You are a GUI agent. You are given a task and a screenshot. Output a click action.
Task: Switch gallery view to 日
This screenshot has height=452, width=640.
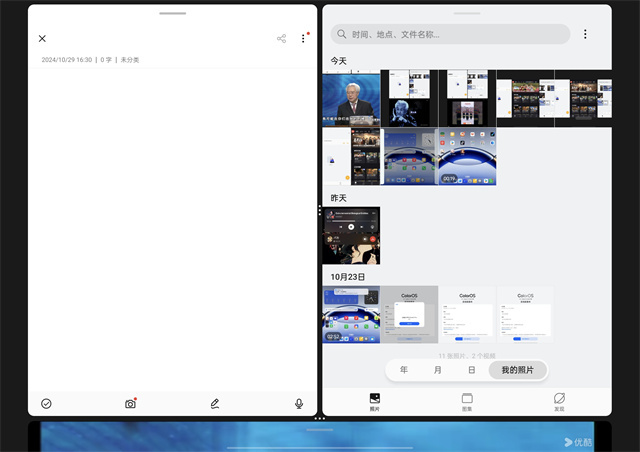click(x=472, y=370)
